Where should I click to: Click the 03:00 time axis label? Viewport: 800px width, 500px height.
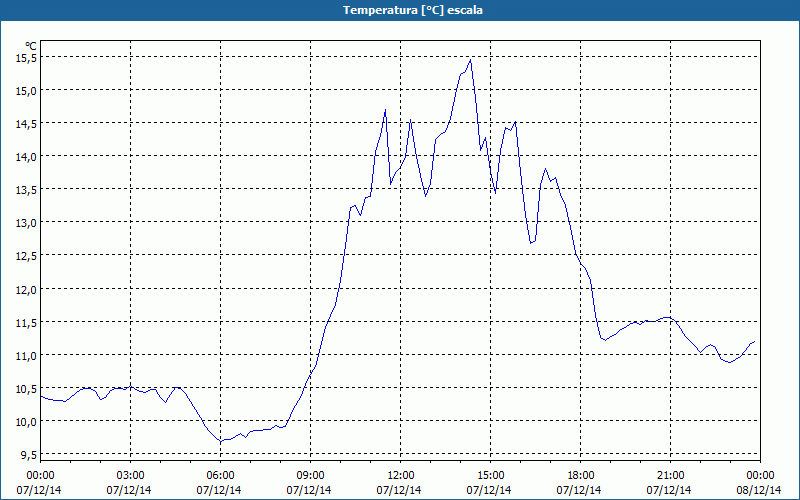coord(131,476)
